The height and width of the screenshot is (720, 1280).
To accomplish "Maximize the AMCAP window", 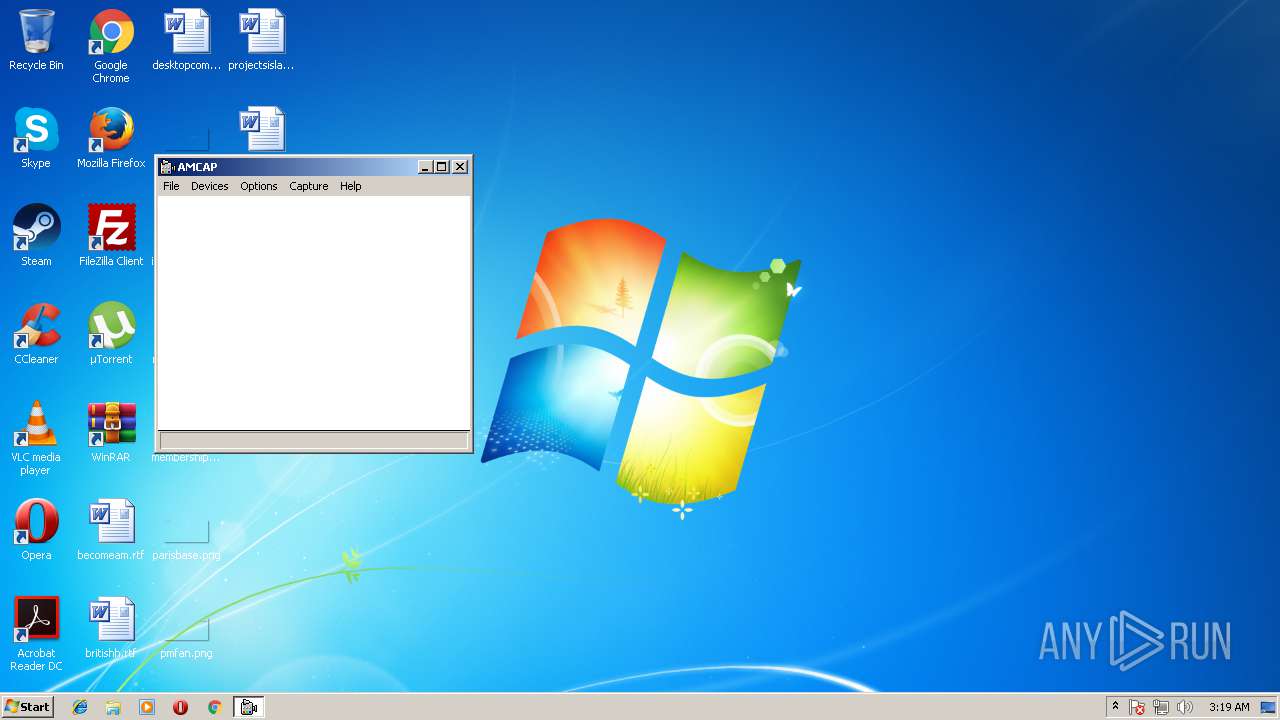I will pyautogui.click(x=441, y=167).
